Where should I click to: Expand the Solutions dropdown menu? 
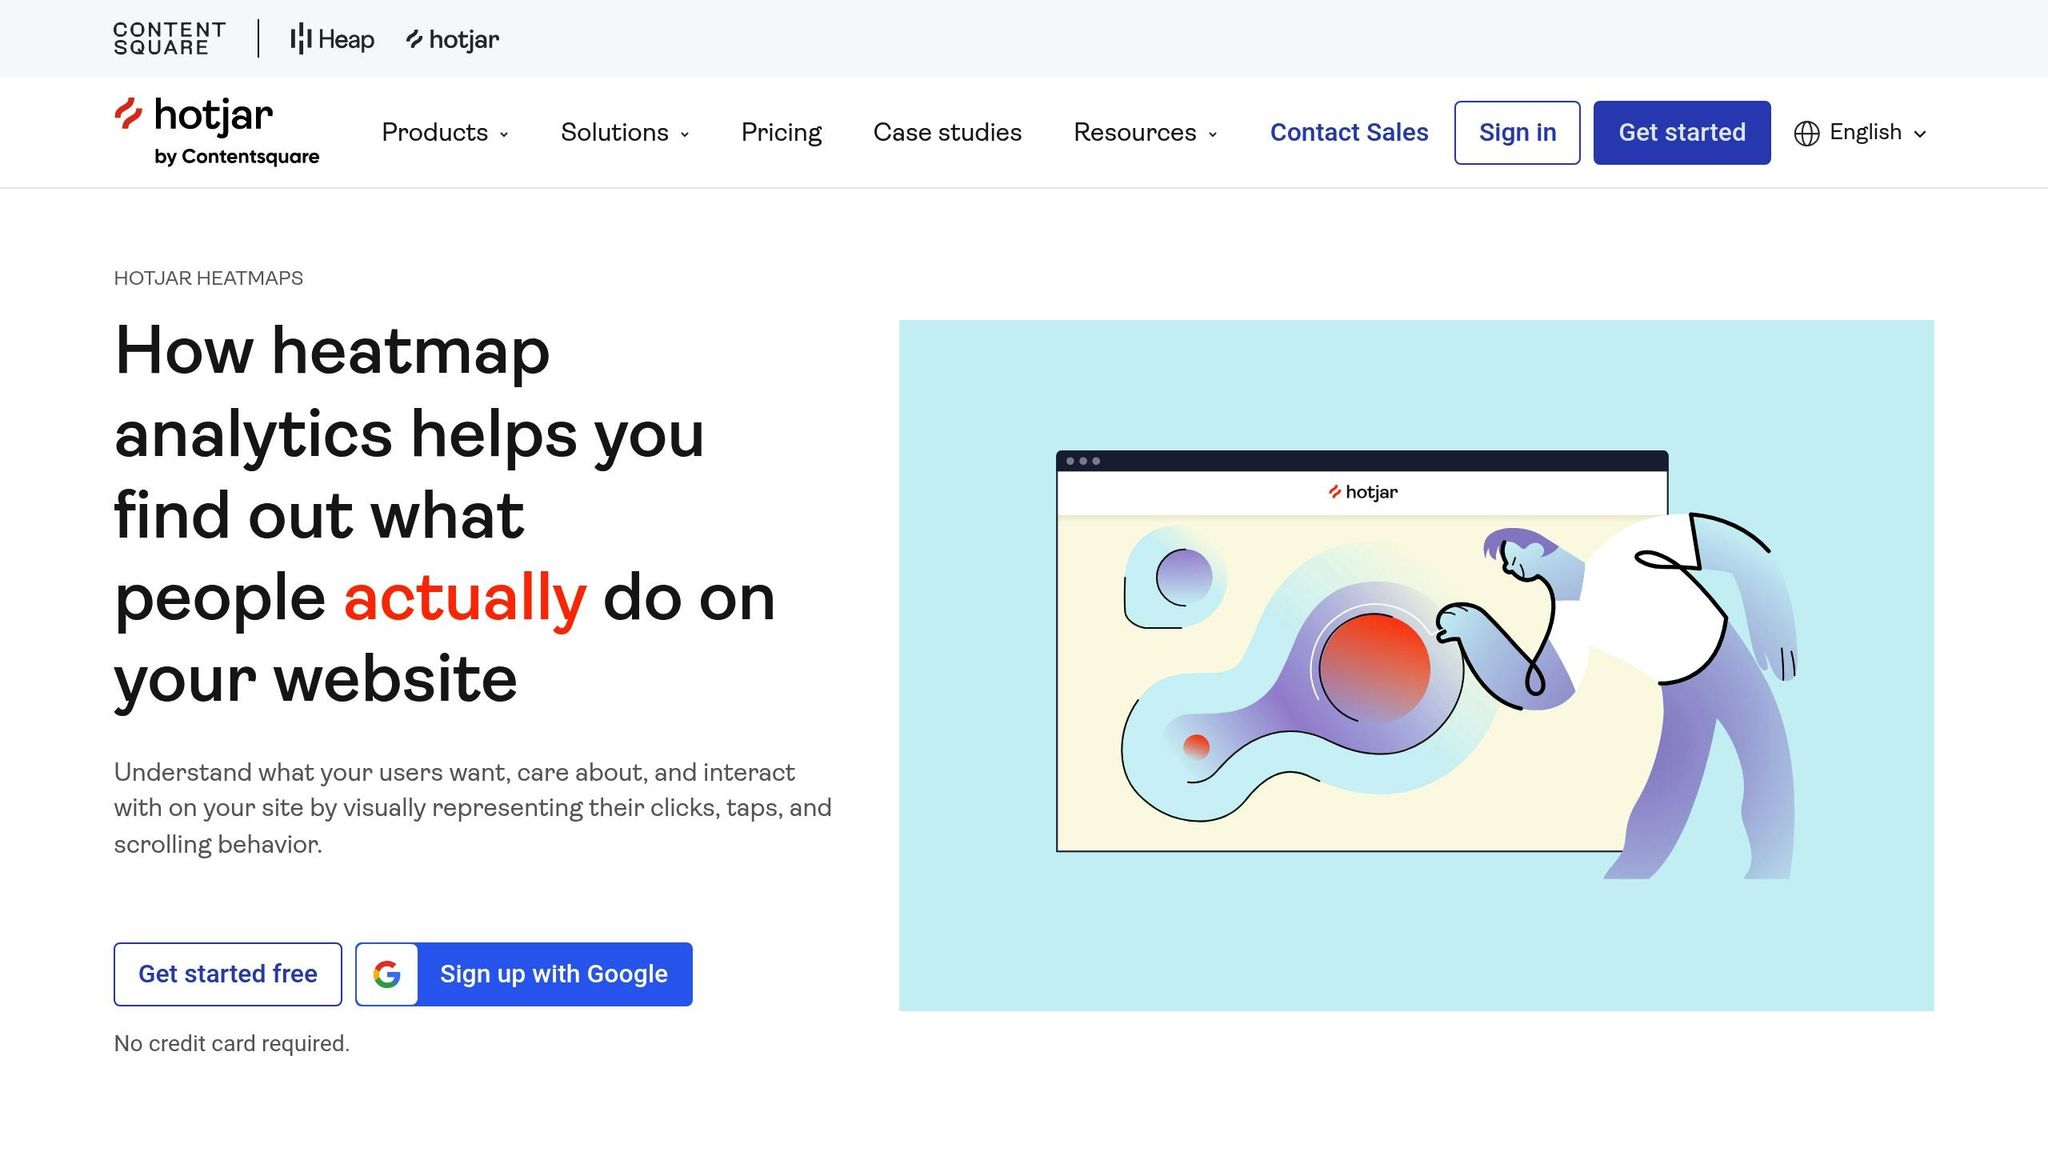tap(624, 132)
